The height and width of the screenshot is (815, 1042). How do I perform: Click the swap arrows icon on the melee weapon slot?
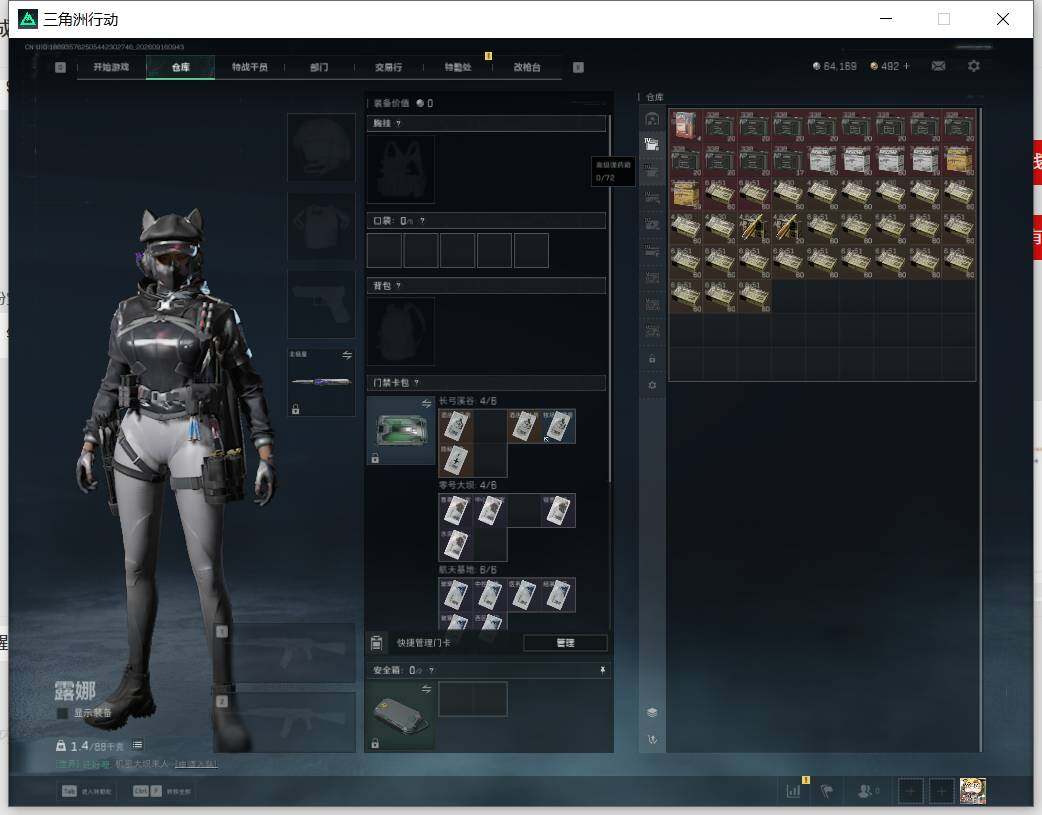(347, 355)
